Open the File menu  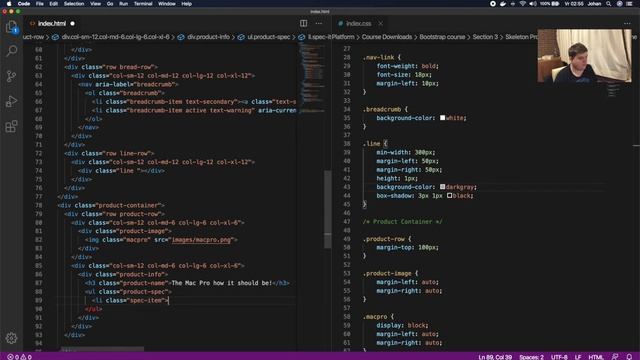pos(39,4)
